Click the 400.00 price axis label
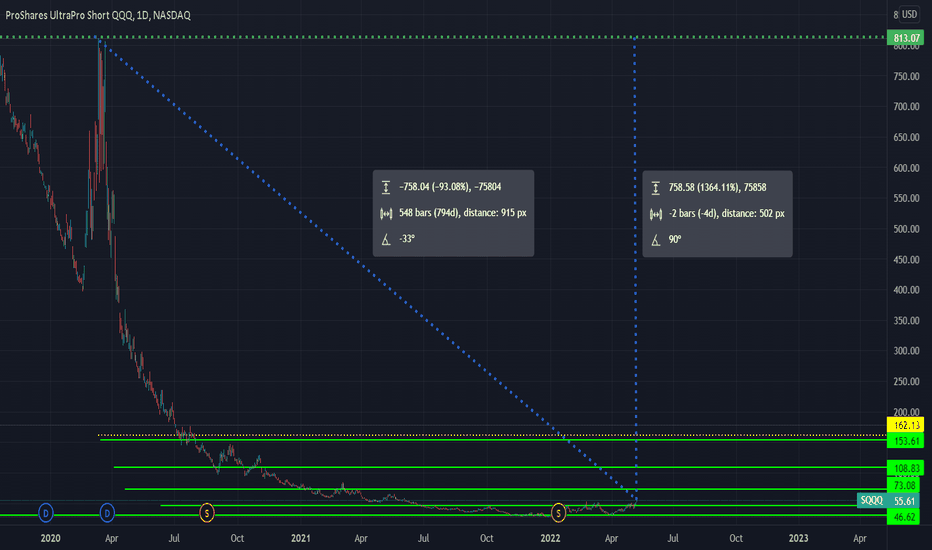 (x=906, y=290)
